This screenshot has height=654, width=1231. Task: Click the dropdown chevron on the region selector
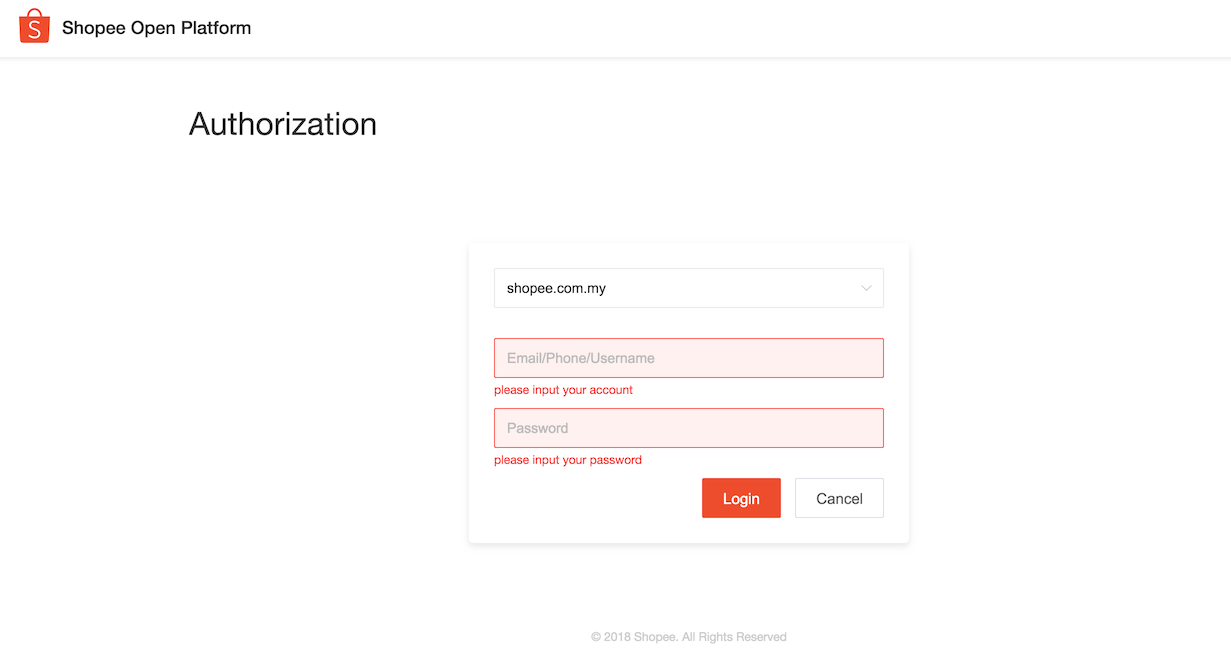866,288
